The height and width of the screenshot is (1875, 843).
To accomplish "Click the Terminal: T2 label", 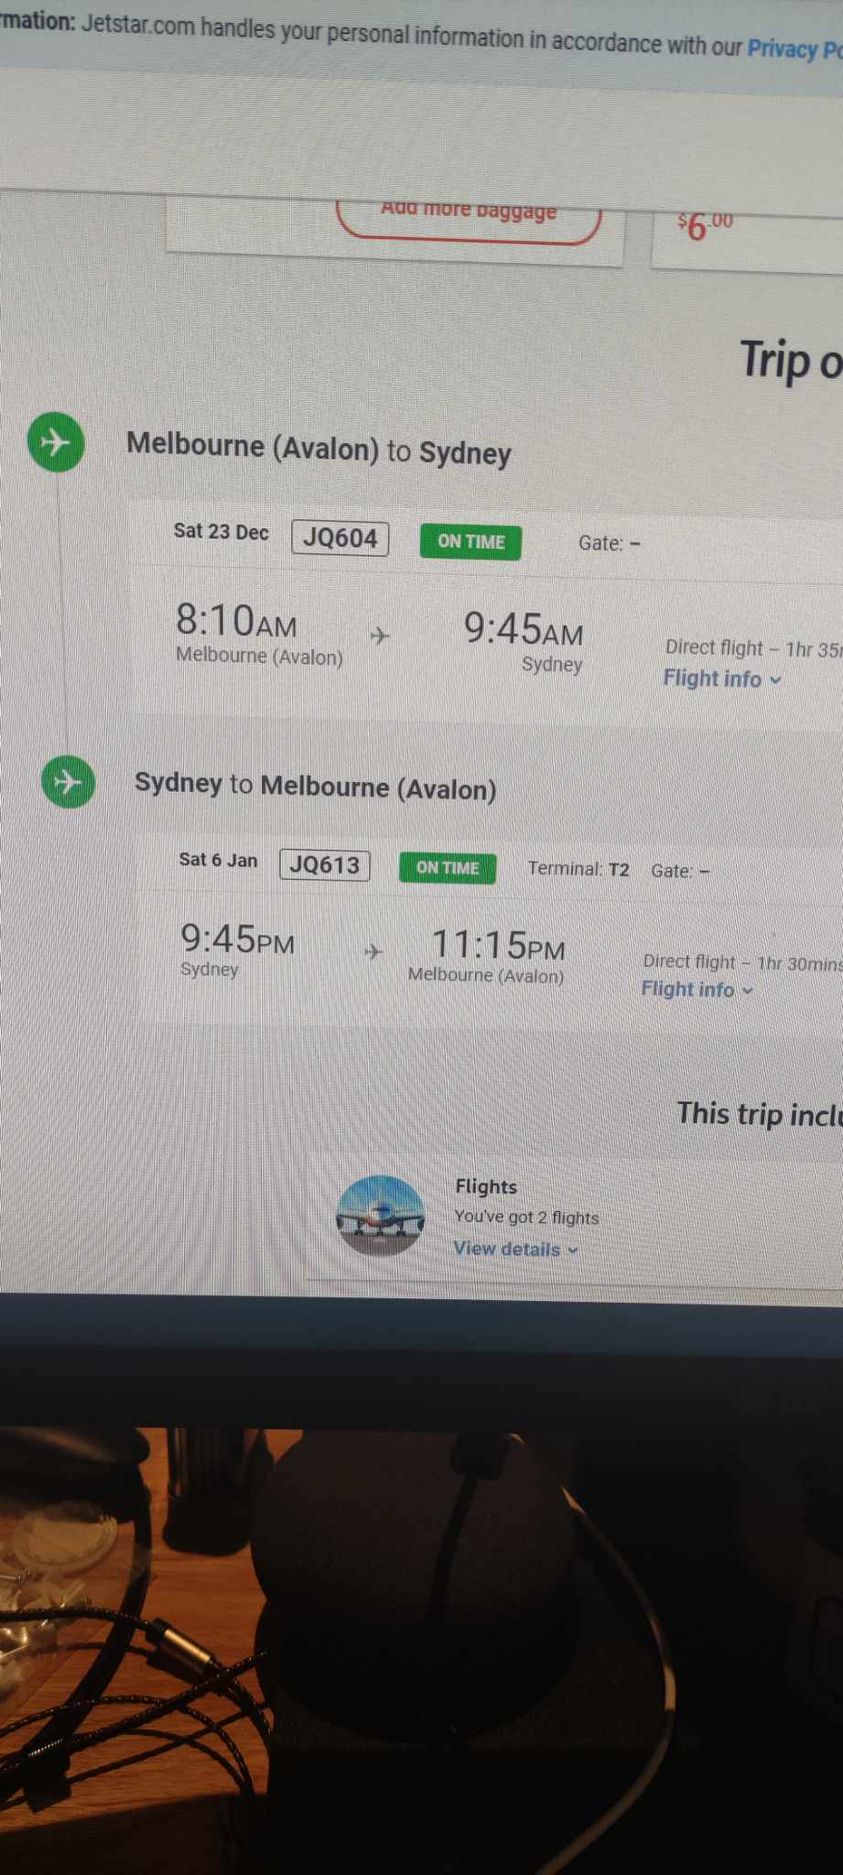I will point(579,869).
